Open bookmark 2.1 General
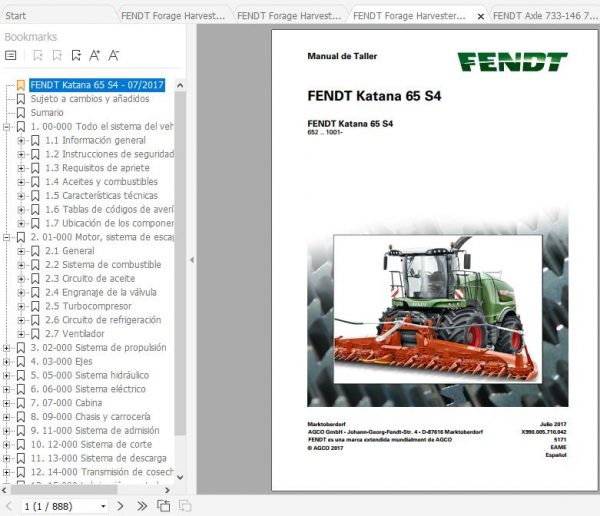 [70, 251]
